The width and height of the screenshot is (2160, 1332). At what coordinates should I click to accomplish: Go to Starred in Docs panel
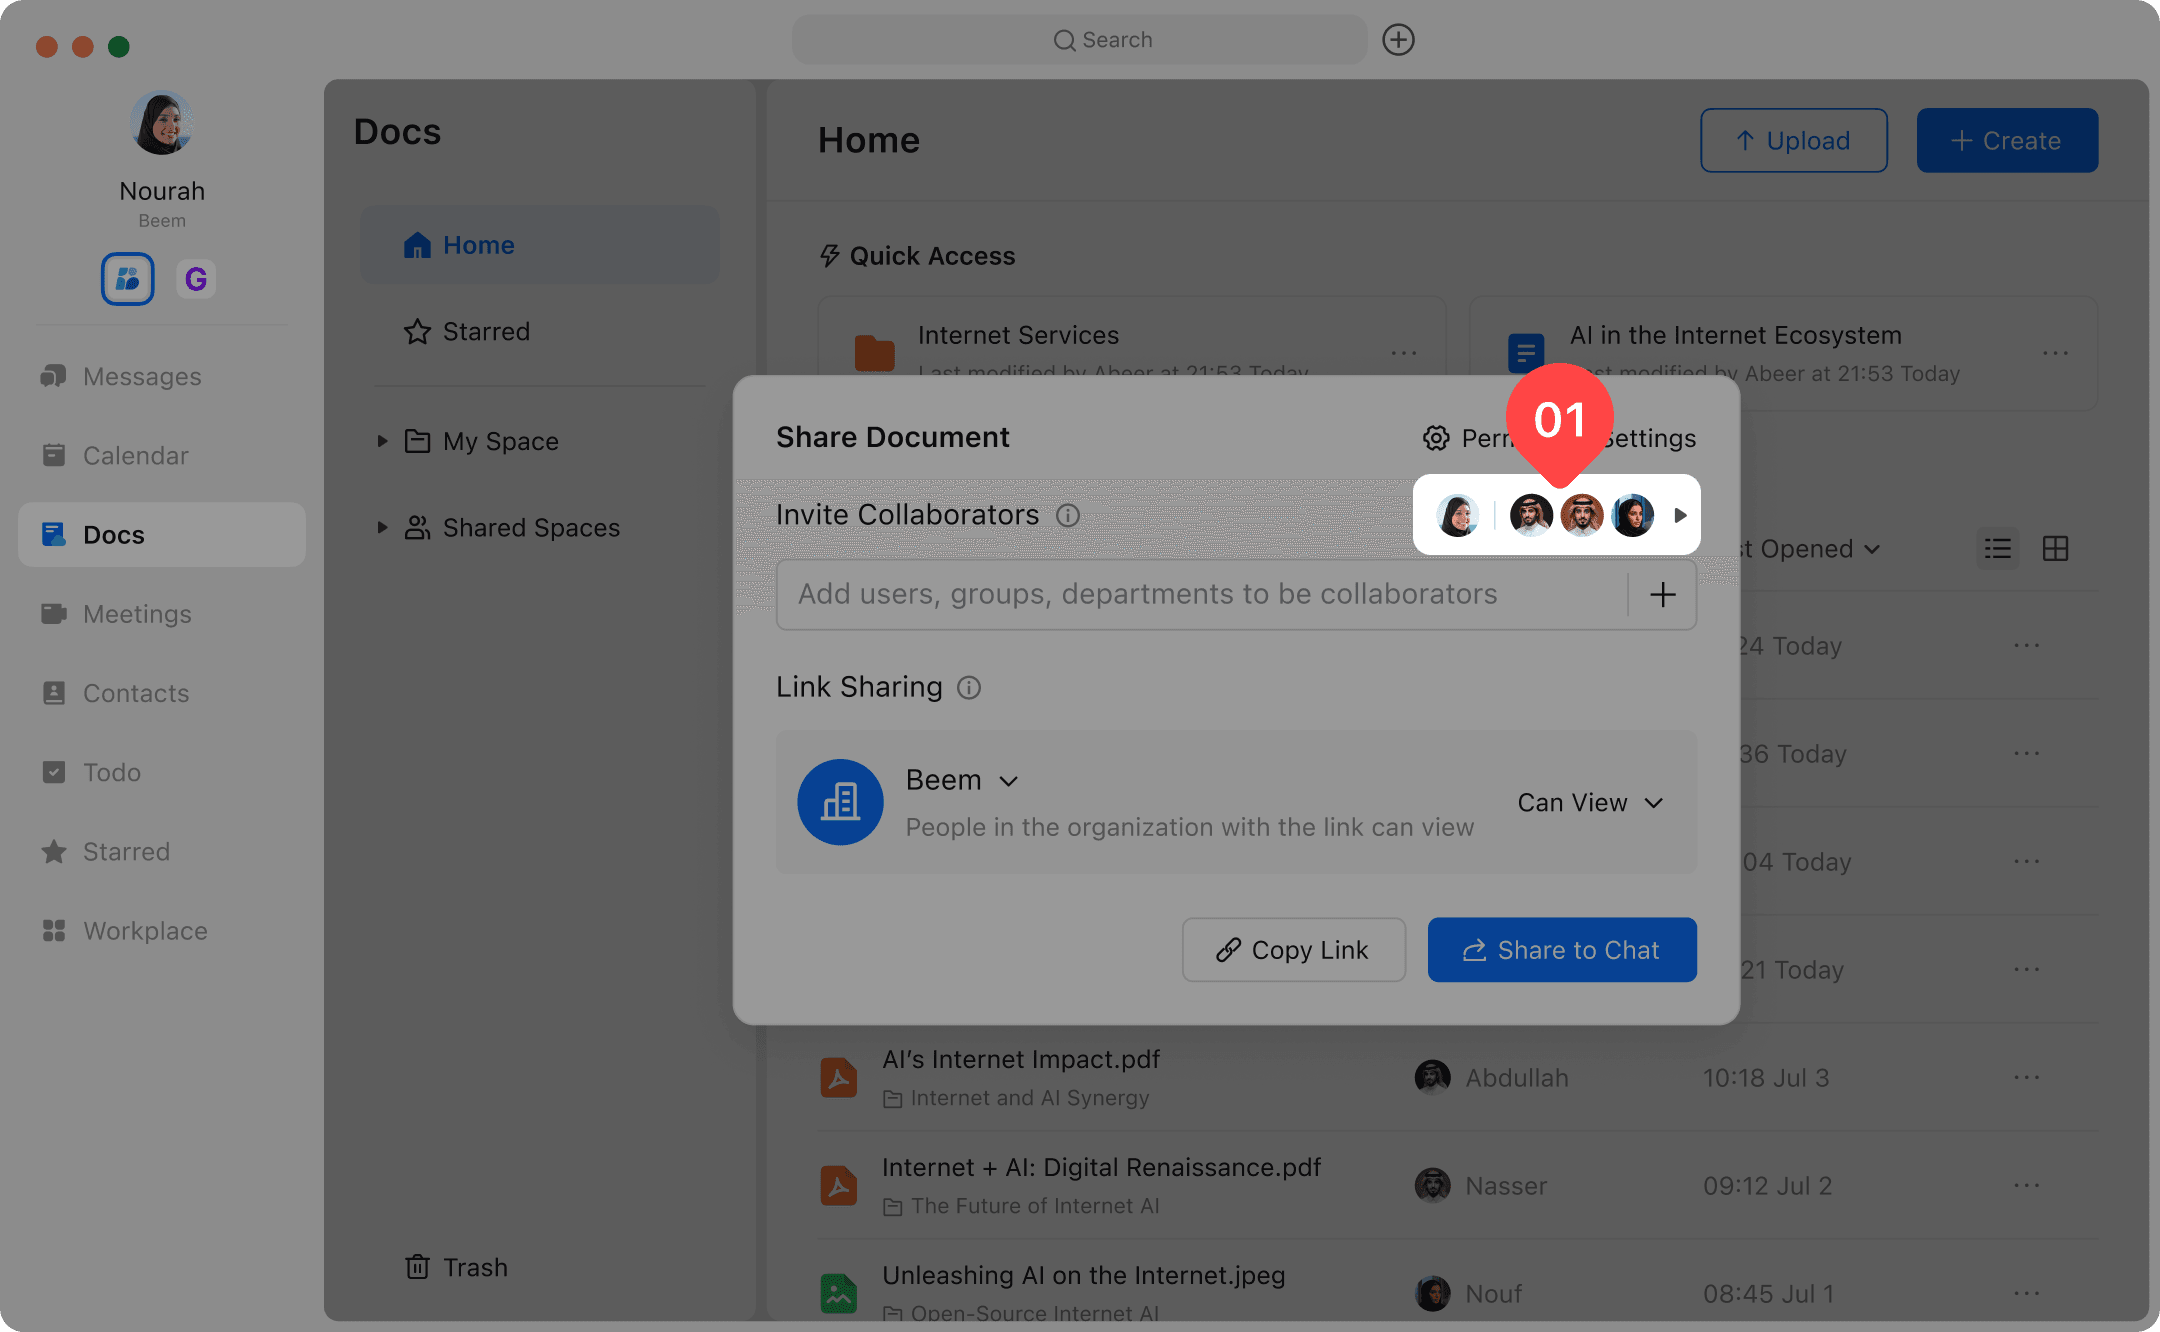click(486, 331)
